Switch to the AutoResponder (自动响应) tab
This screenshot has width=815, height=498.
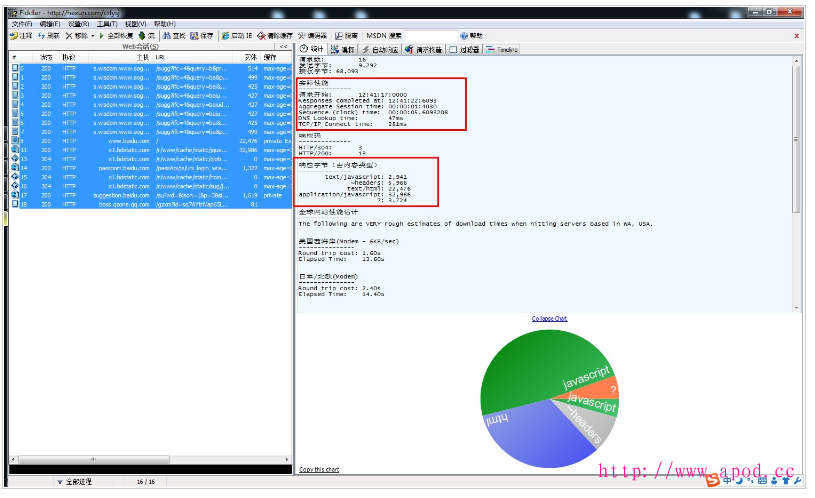[x=380, y=48]
